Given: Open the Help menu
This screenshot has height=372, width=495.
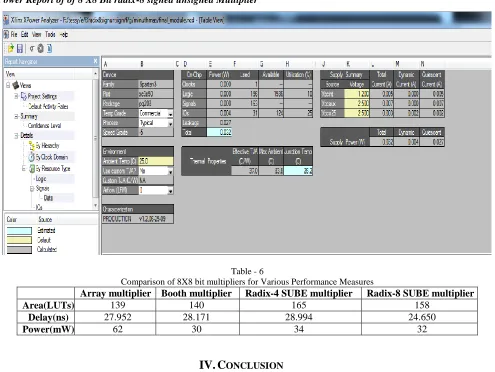Looking at the screenshot, I should [x=64, y=34].
